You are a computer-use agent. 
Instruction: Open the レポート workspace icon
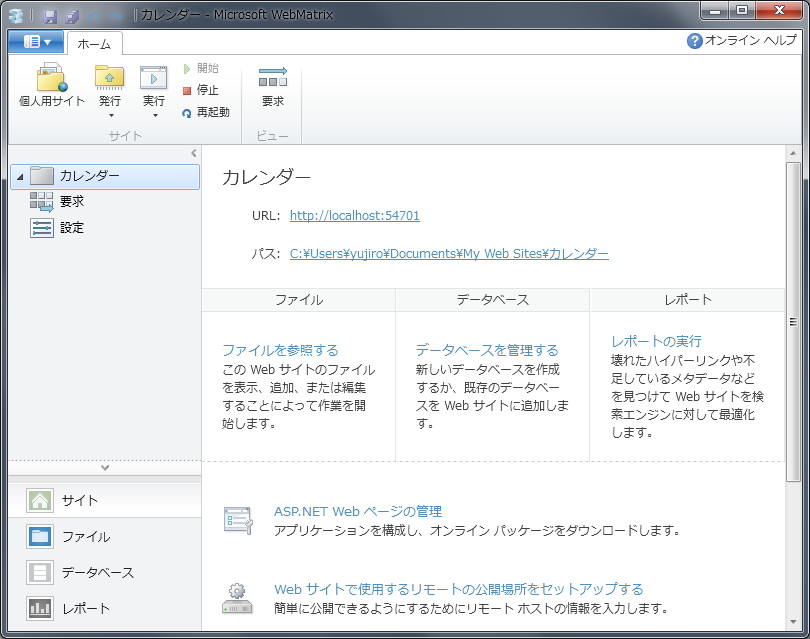click(x=40, y=607)
